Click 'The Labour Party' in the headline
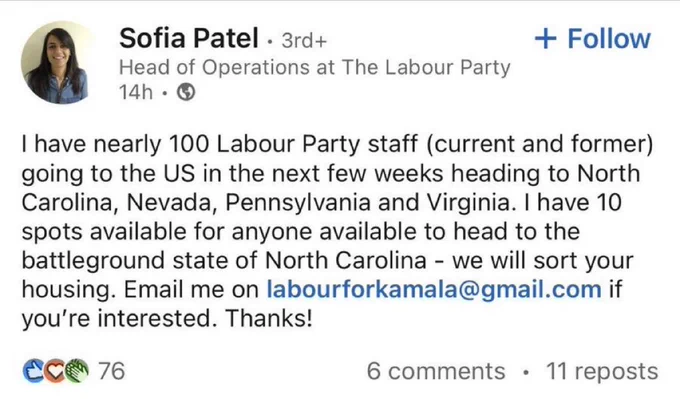The height and width of the screenshot is (399, 680). point(426,67)
